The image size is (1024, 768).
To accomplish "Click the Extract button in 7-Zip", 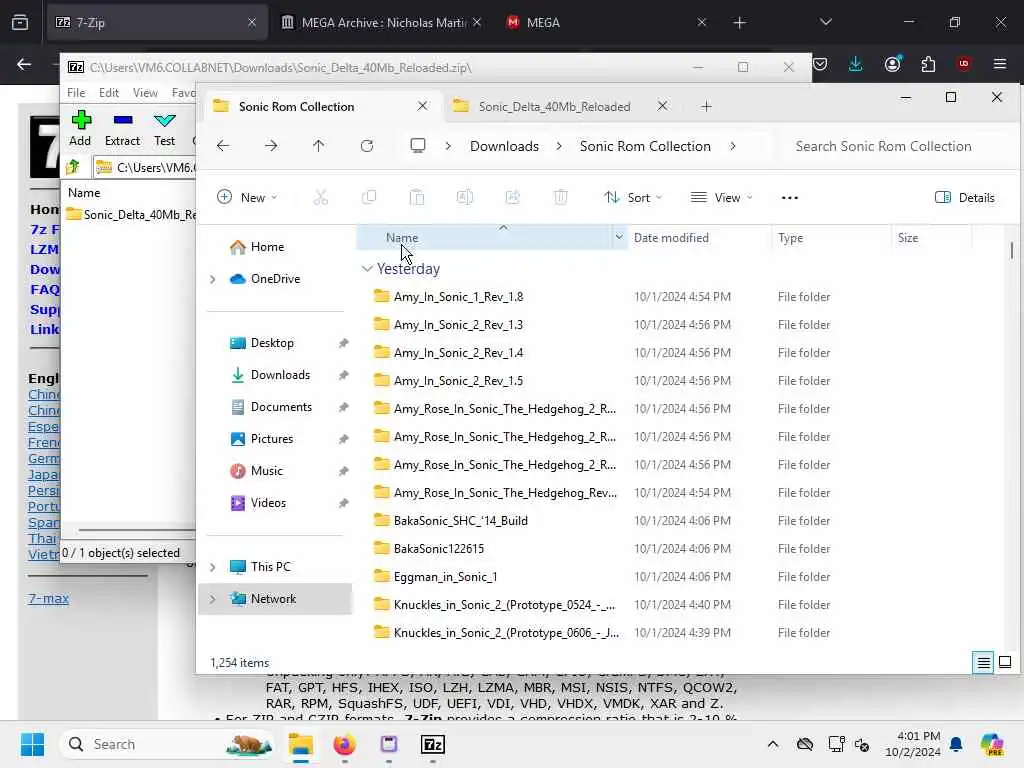I will pyautogui.click(x=122, y=128).
